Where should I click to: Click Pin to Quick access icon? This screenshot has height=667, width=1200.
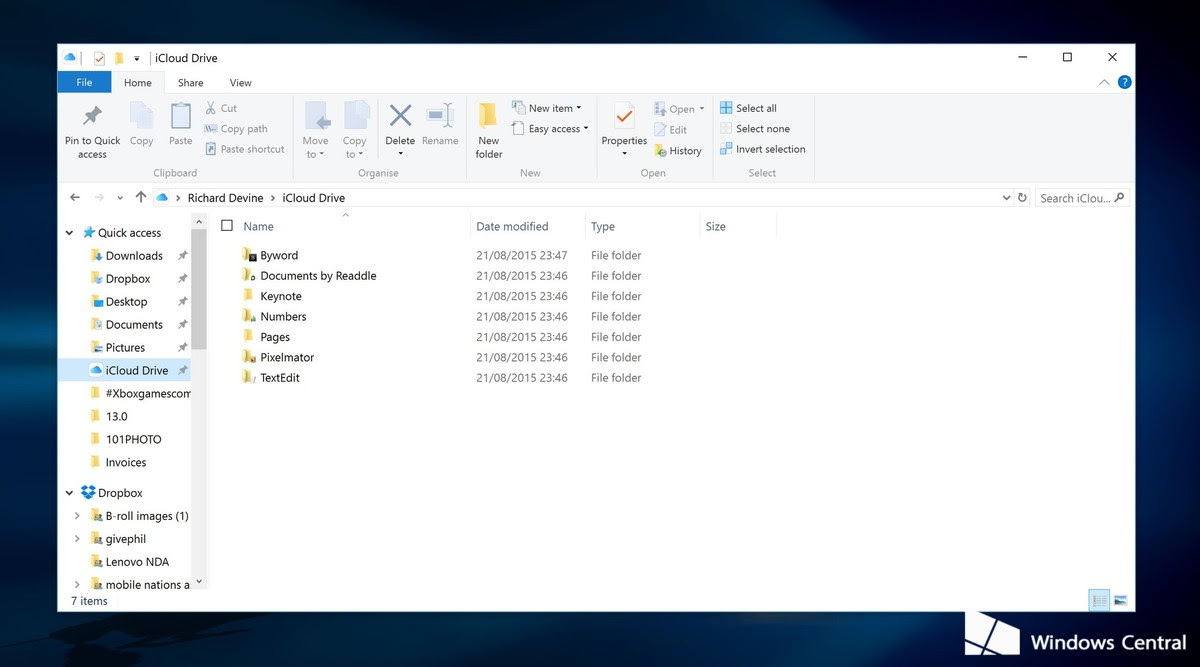coord(92,117)
